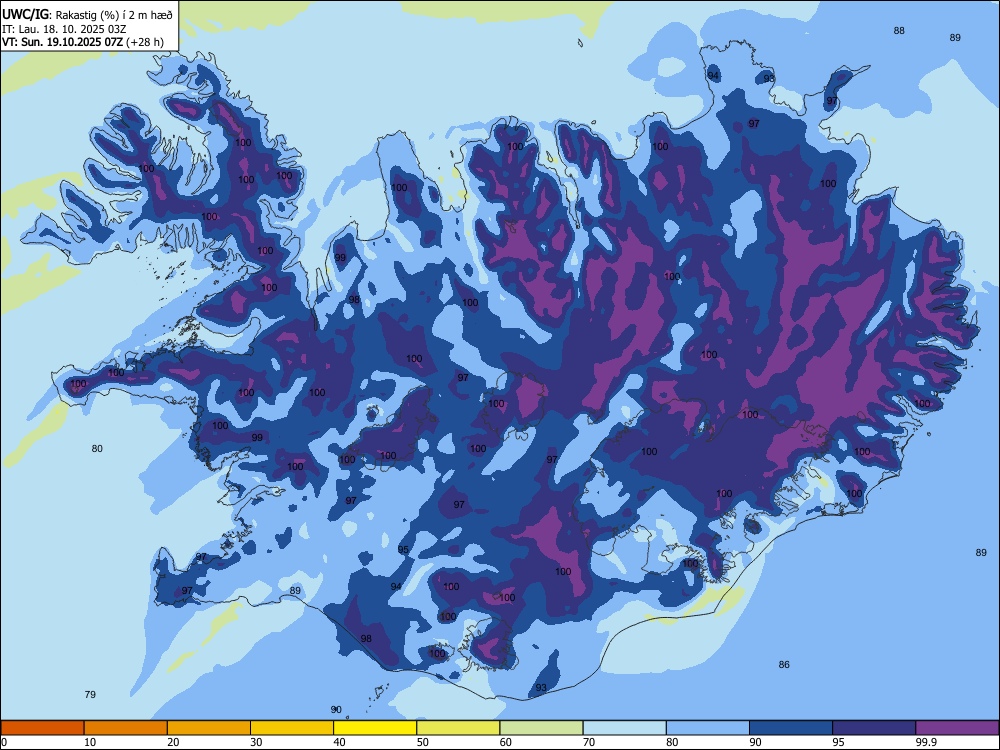Click the title line 'UWC/IG: Rakastig (%) í 2 m hæð'
1000x750 pixels.
[x=87, y=15]
